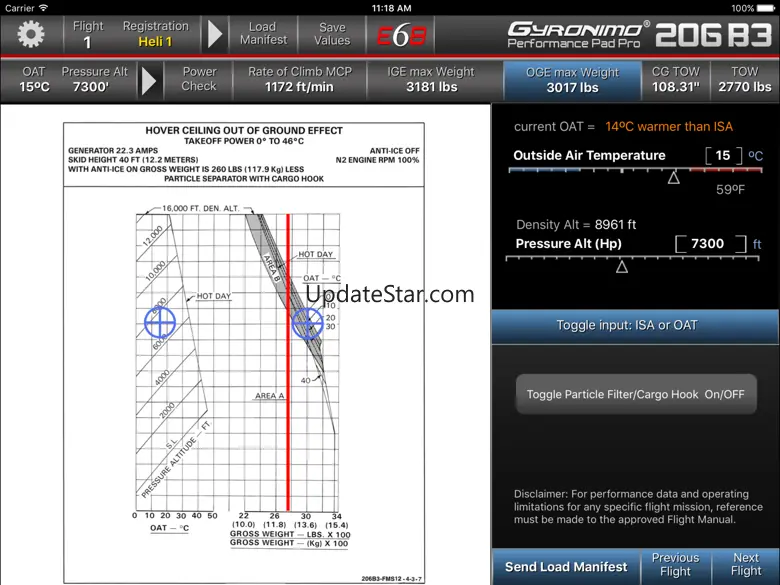Tap the OAT 15°C header value
Viewport: 780px width, 585px height.
34,79
